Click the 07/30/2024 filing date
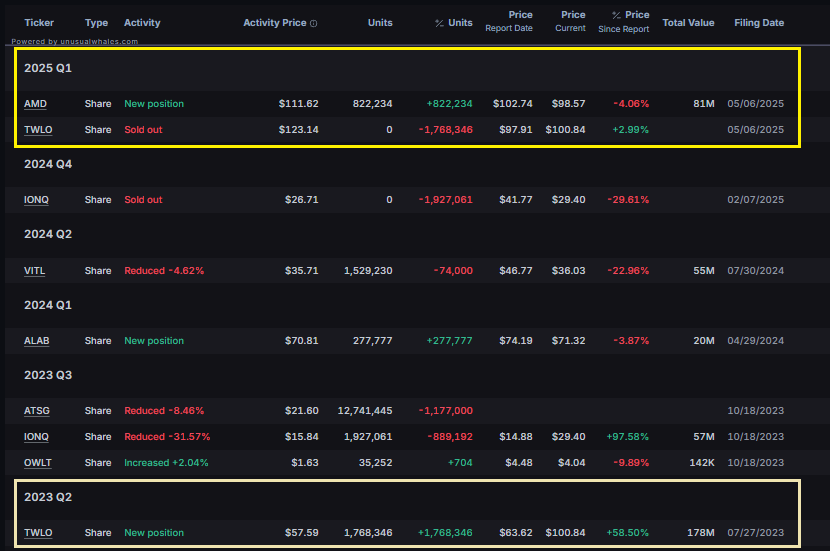This screenshot has height=551, width=830. [x=755, y=270]
